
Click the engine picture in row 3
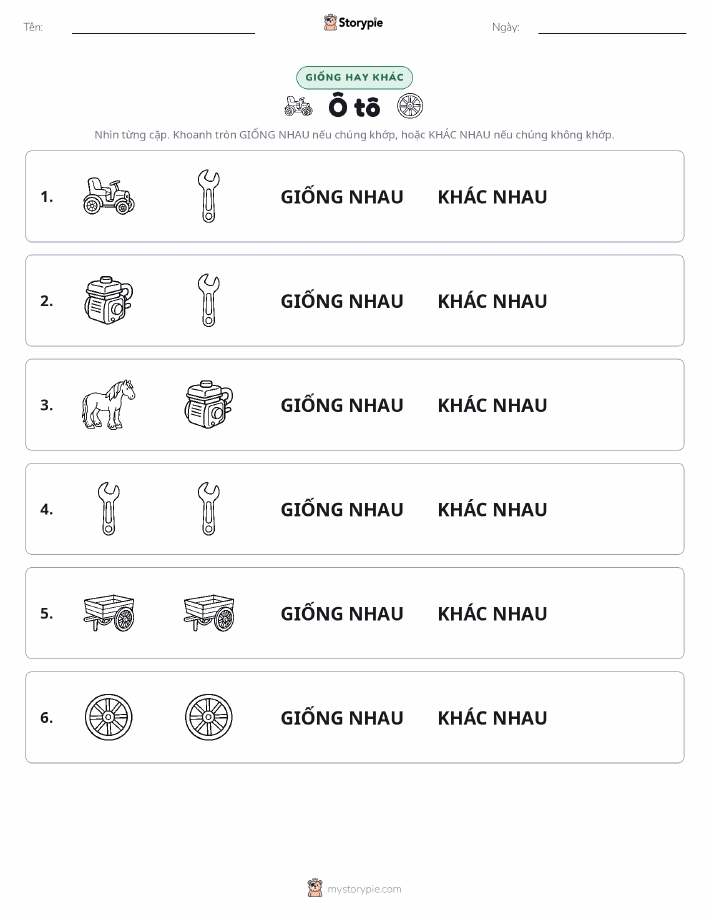coord(208,404)
